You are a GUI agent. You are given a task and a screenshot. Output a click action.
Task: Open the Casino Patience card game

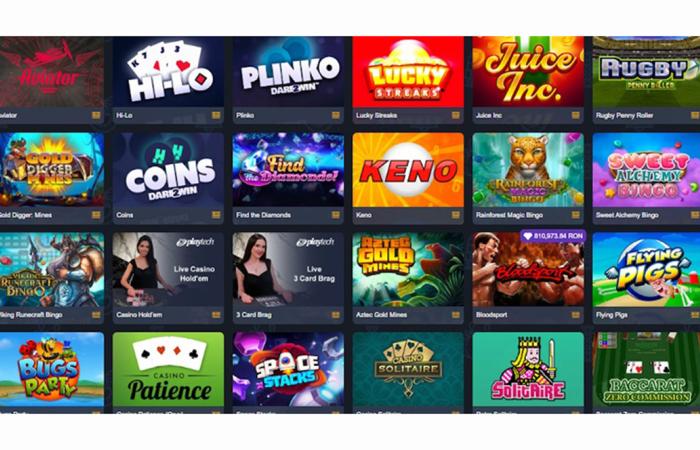point(168,369)
